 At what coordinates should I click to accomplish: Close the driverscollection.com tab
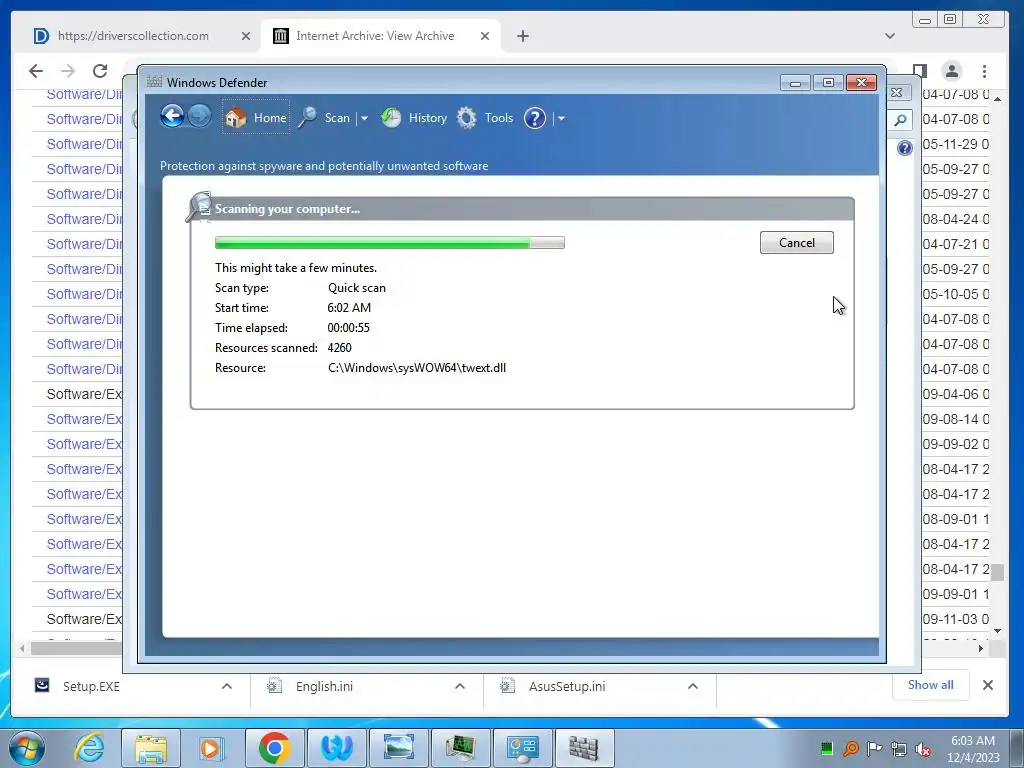pyautogui.click(x=246, y=36)
